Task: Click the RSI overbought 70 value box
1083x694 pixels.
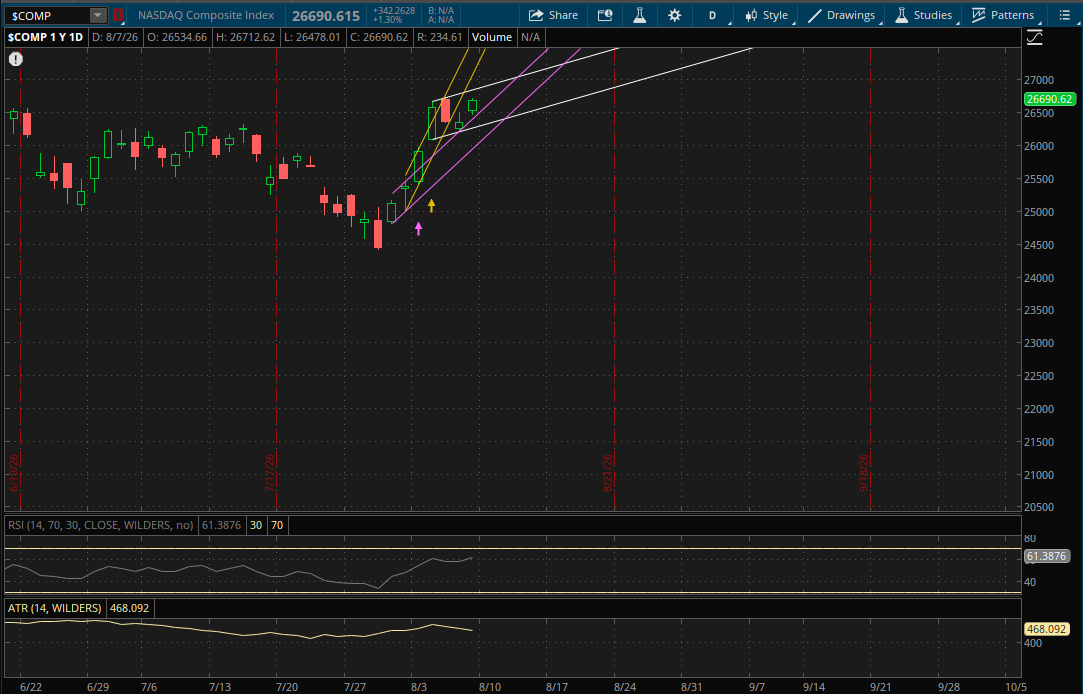Action: (x=277, y=526)
